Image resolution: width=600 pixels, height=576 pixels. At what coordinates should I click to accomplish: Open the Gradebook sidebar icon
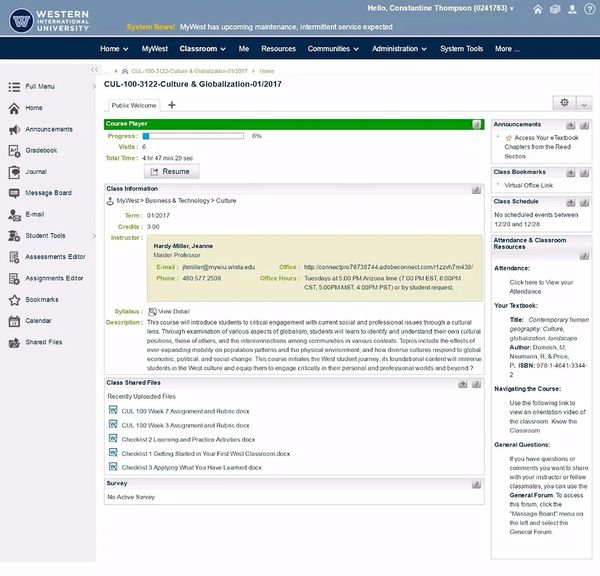click(x=14, y=151)
